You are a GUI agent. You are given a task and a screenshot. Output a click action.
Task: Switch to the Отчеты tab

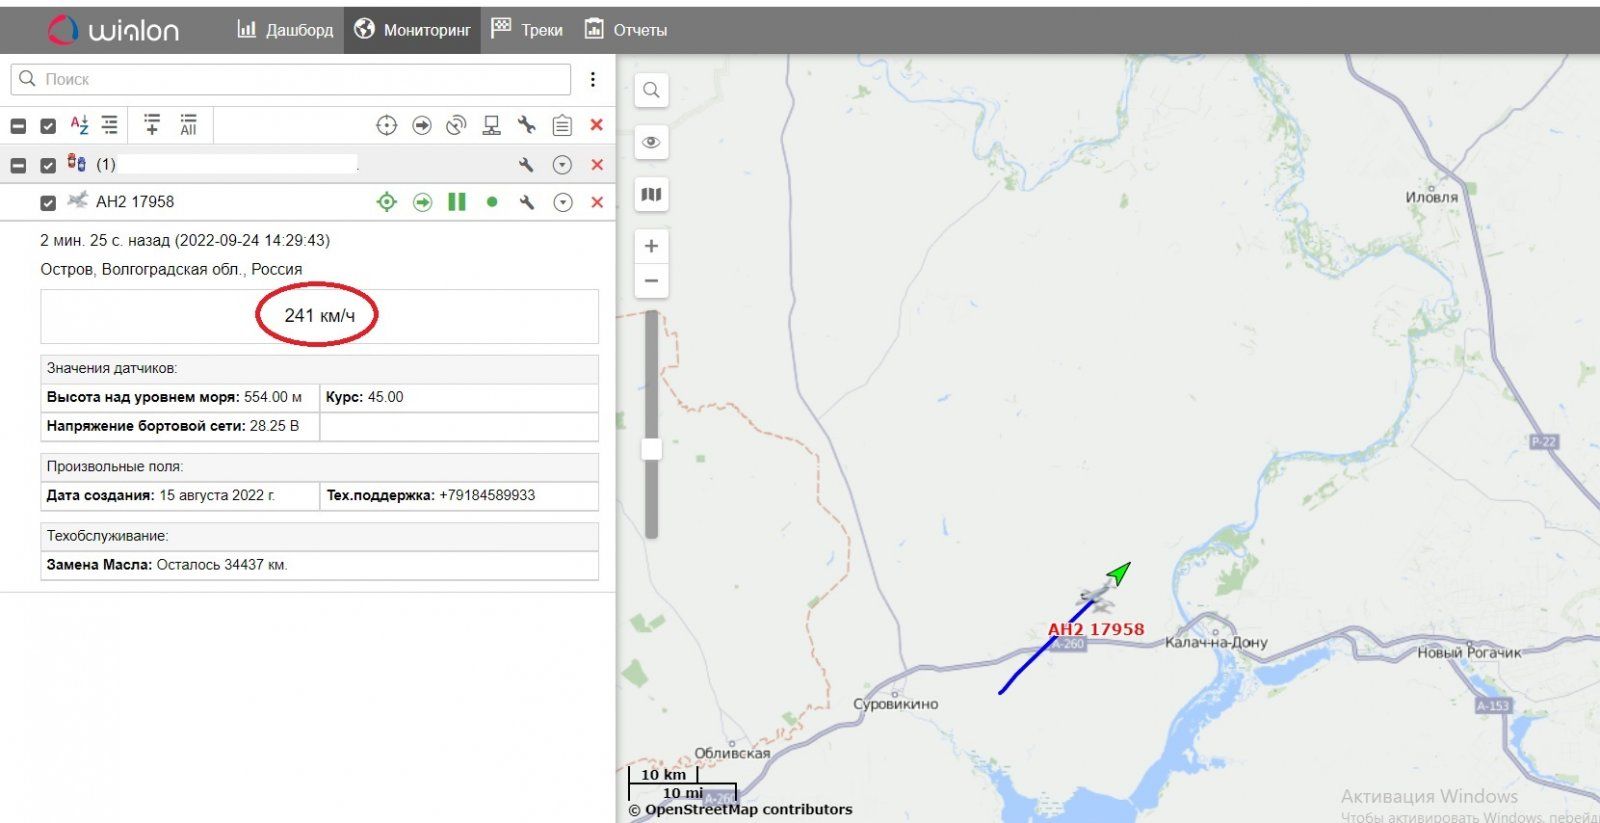[626, 30]
